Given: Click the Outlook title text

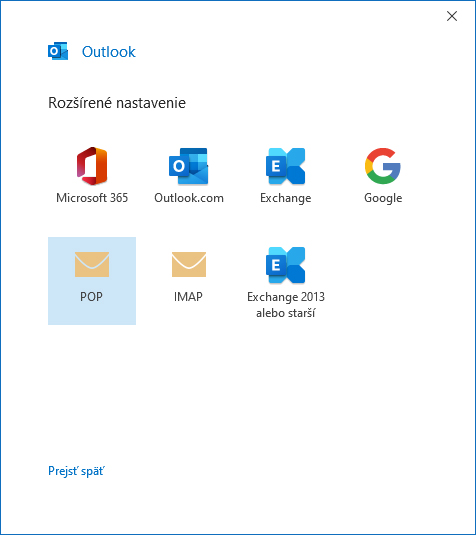Looking at the screenshot, I should tap(109, 52).
